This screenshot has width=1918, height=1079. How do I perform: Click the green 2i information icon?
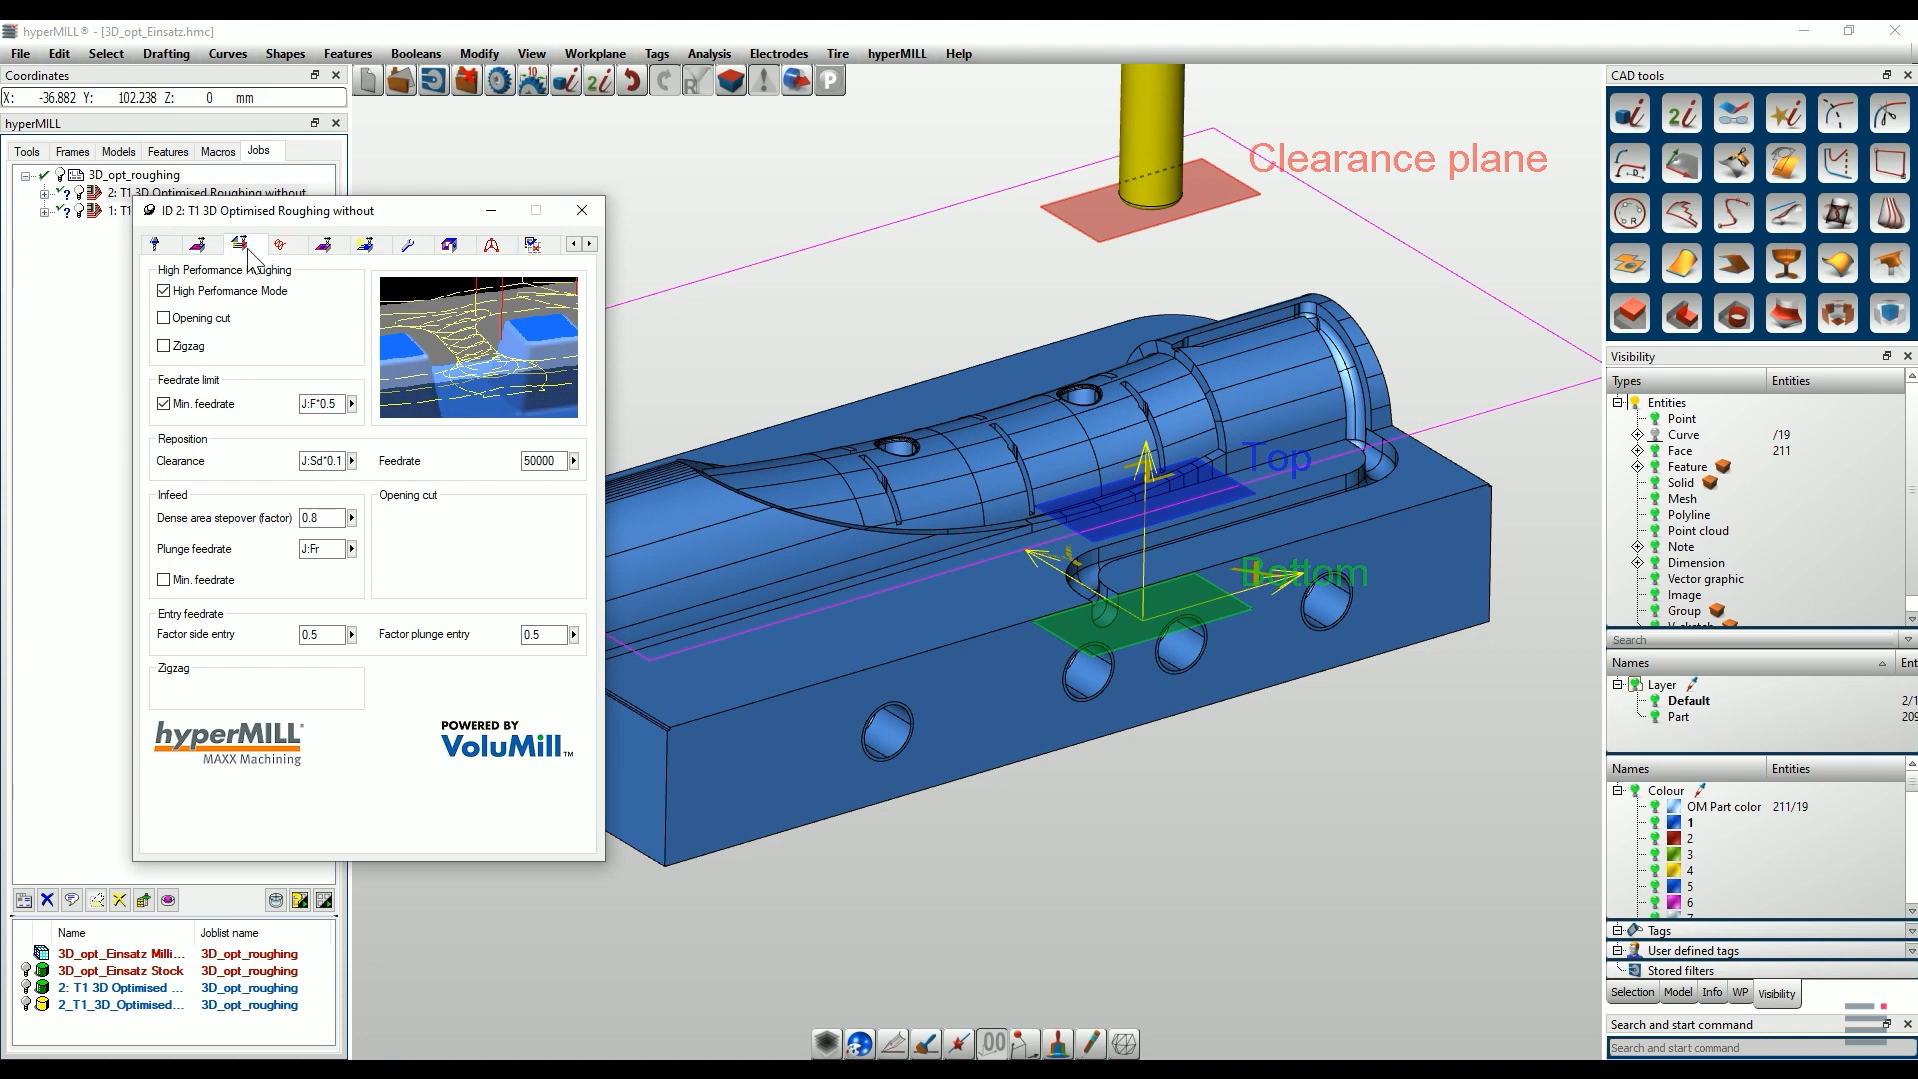(x=599, y=81)
